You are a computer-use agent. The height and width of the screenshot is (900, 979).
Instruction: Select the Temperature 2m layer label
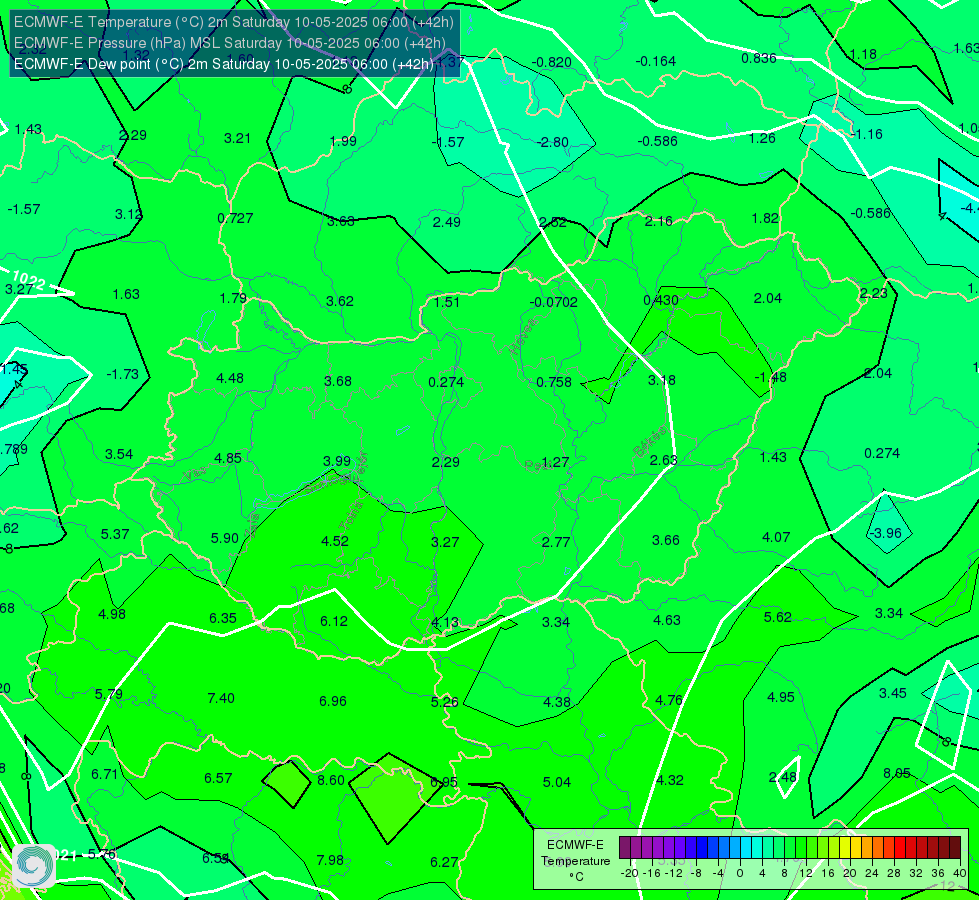(234, 22)
